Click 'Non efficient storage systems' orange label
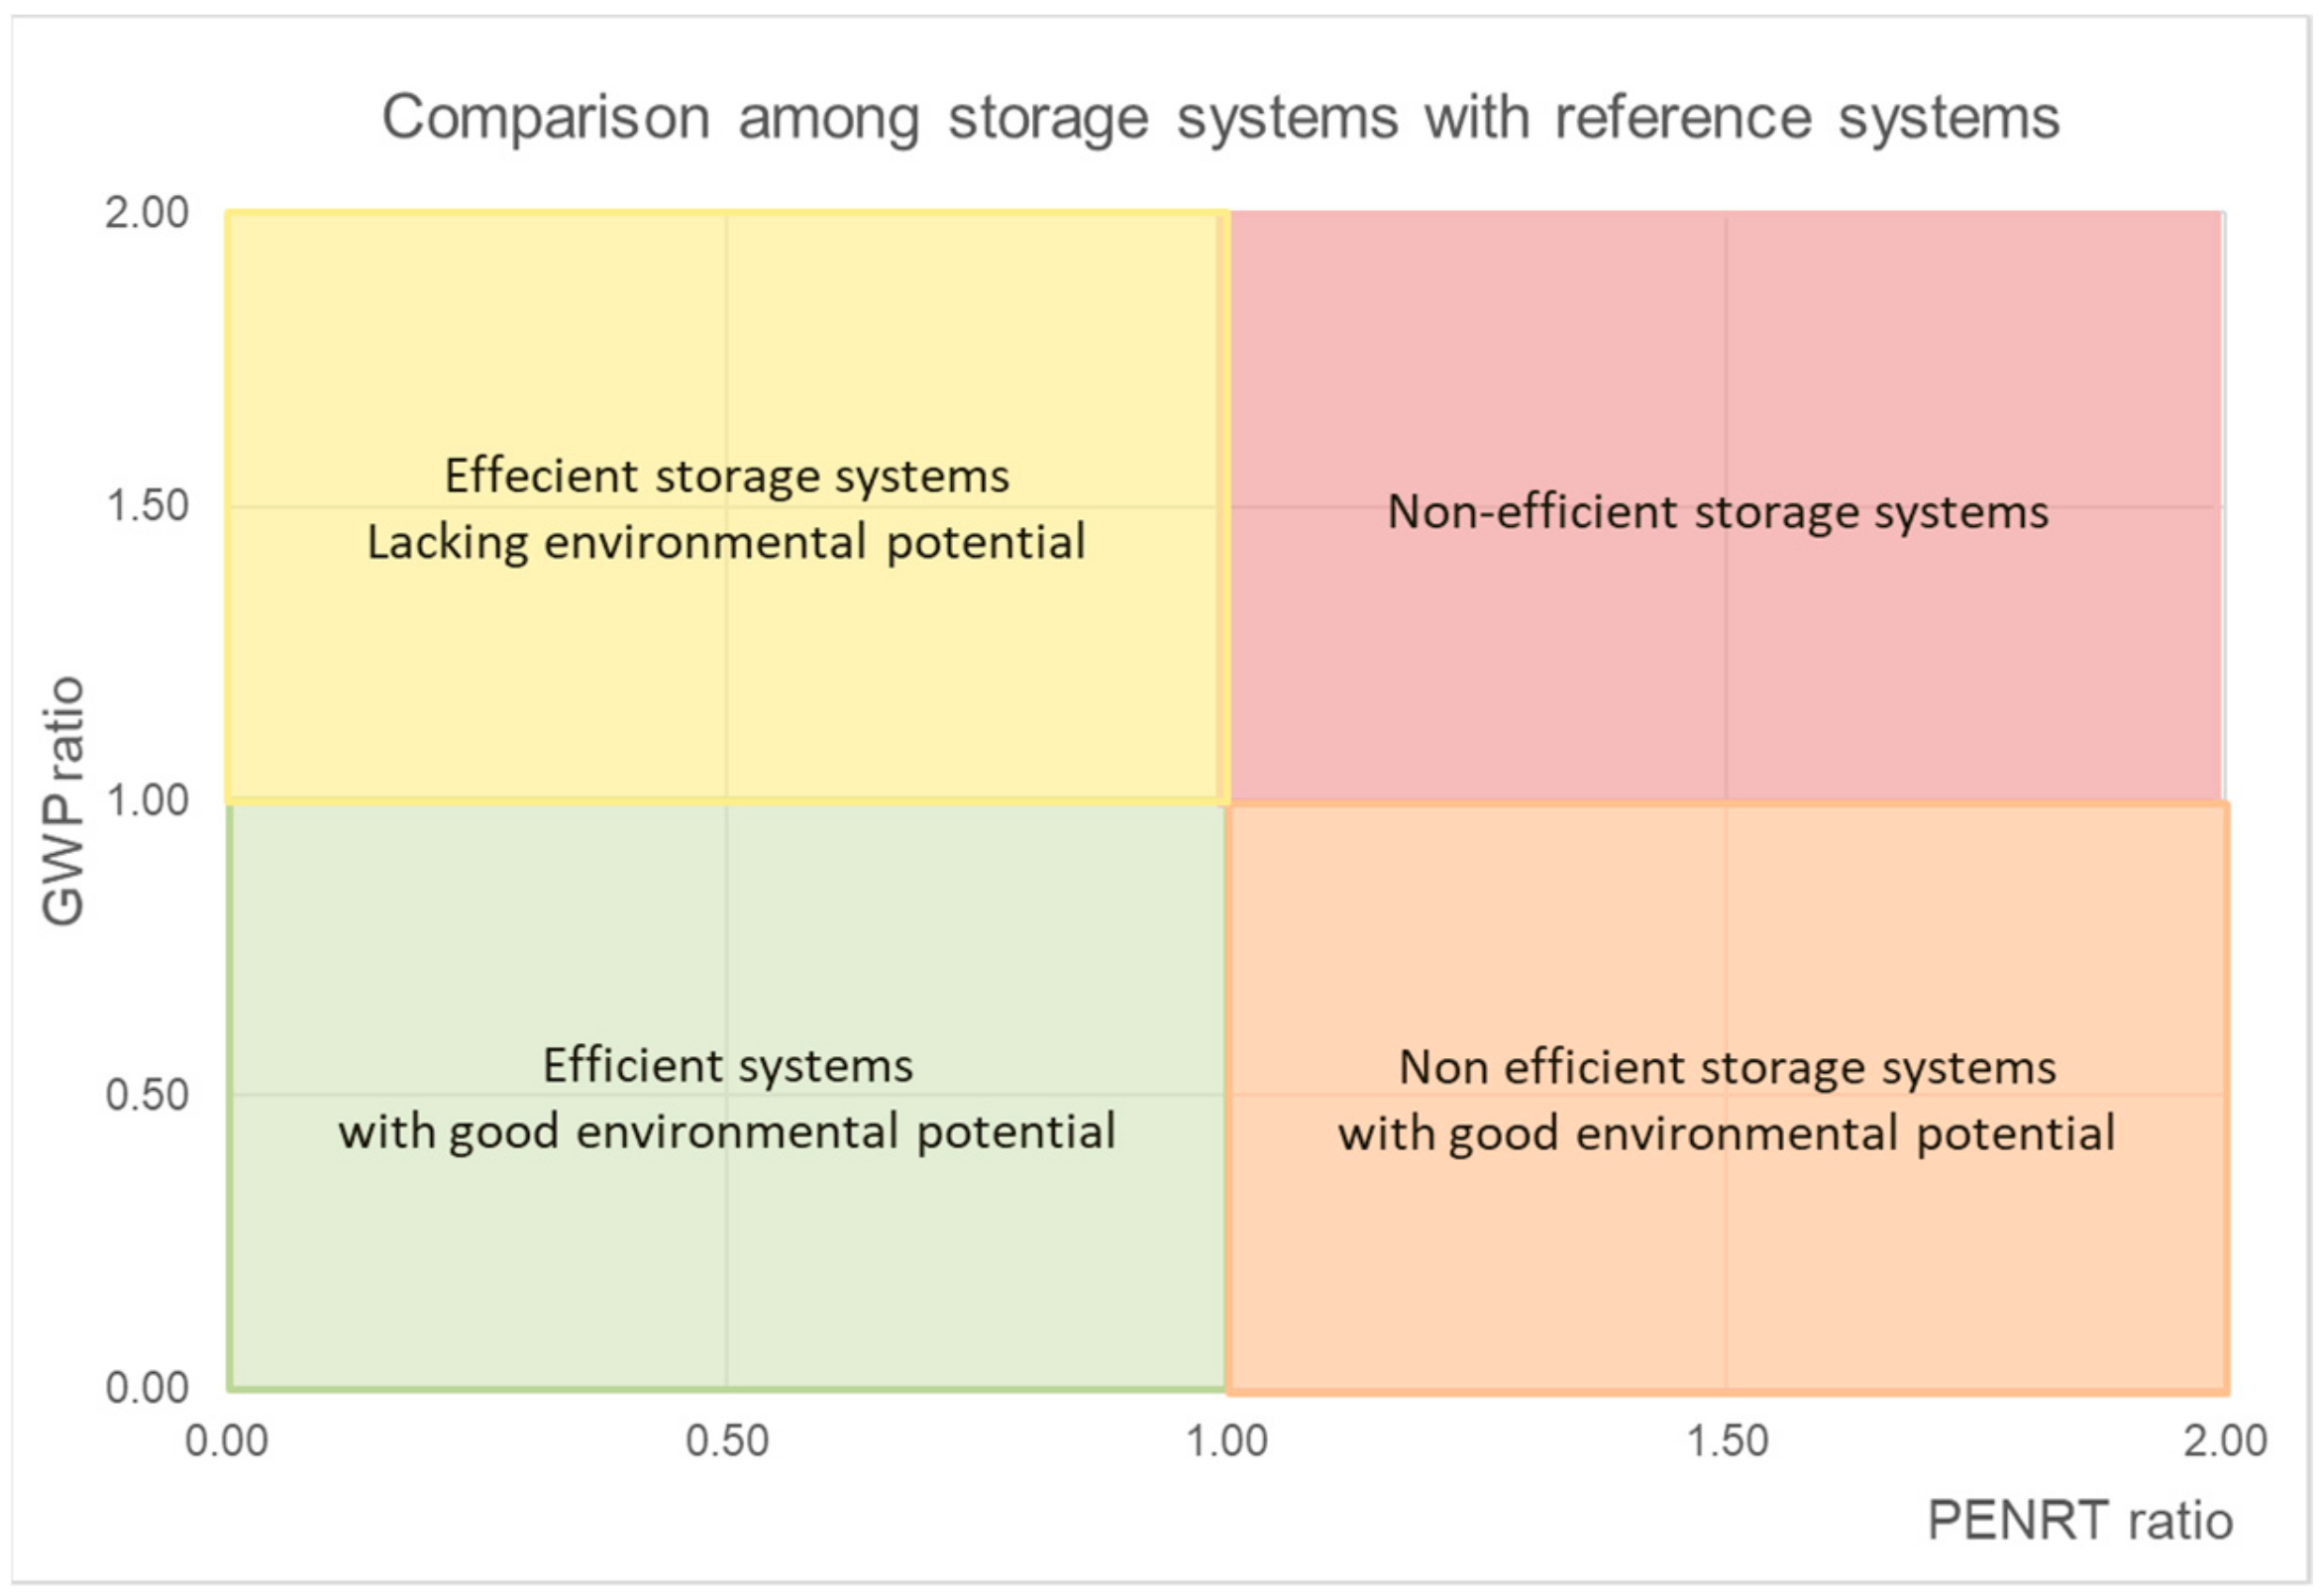Screen dimensions: 2322x1596 click(1727, 1068)
